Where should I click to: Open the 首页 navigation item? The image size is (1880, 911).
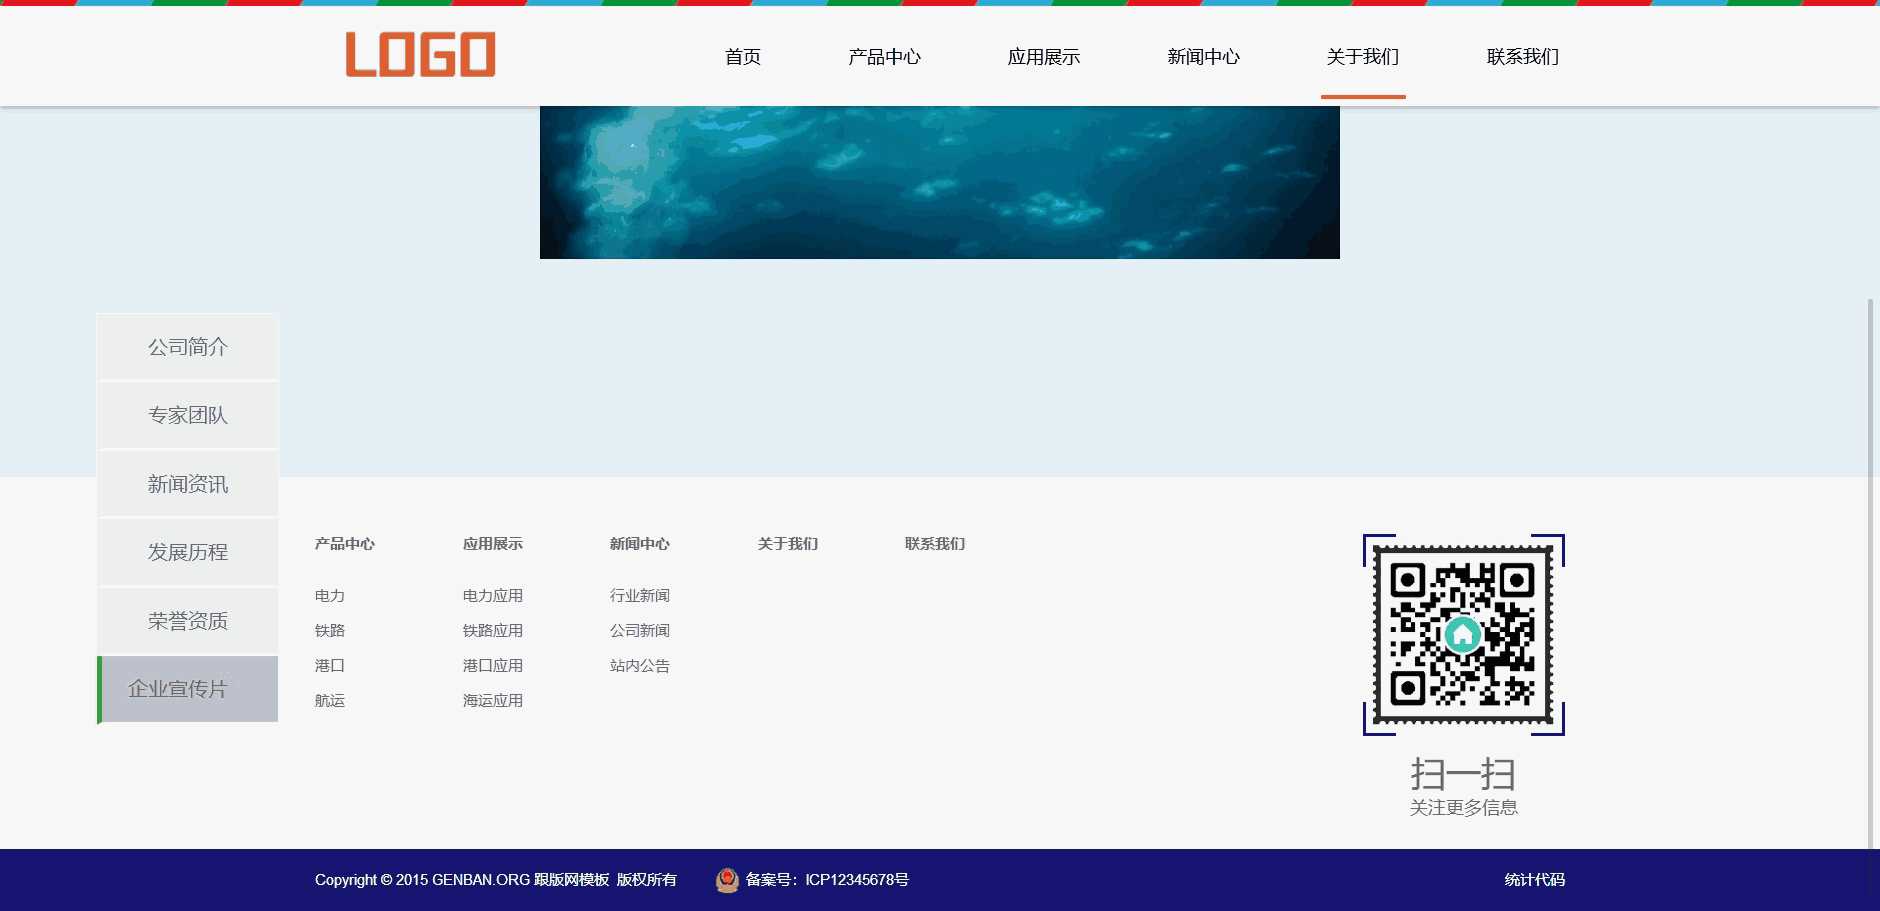742,57
